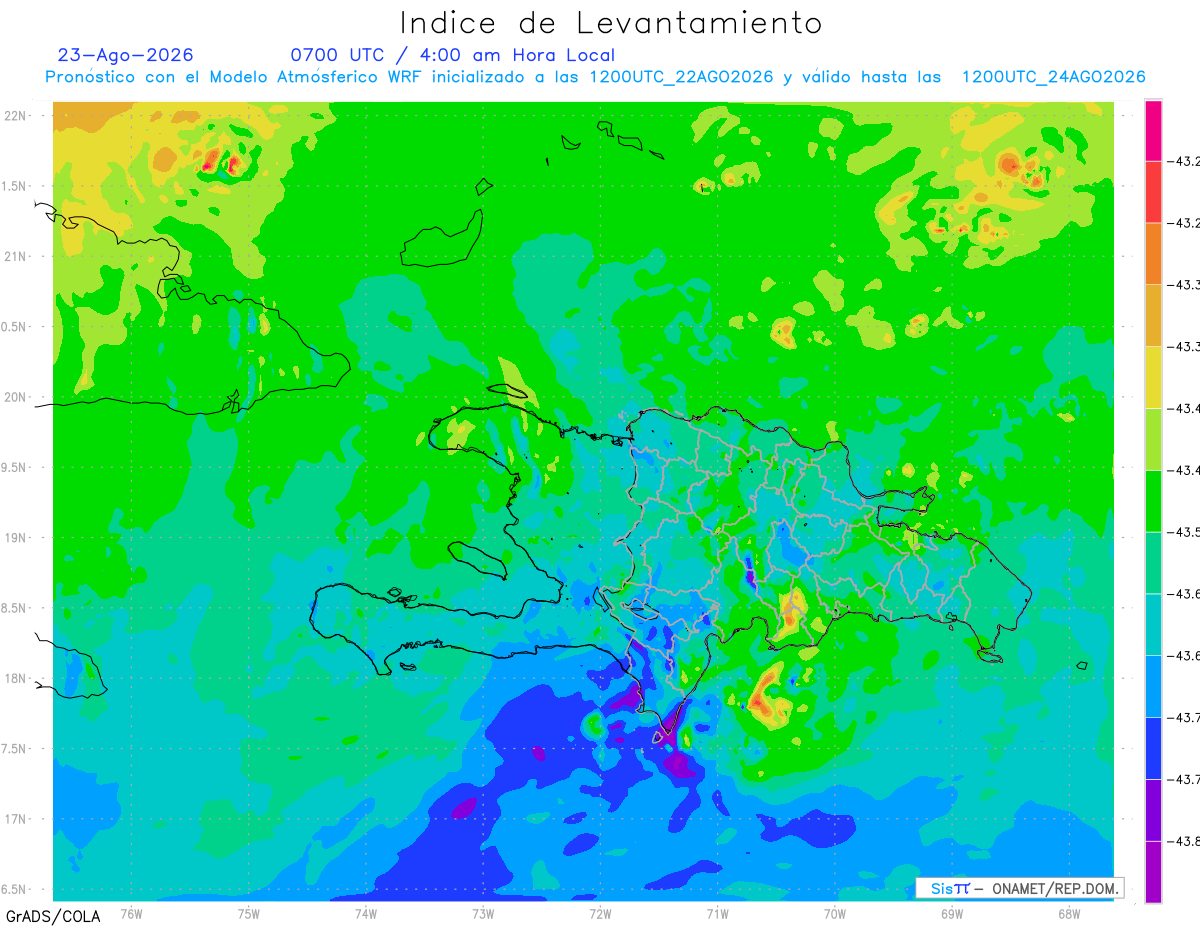Pick the red swatch in color legend
This screenshot has height=927, width=1200.
click(1153, 192)
